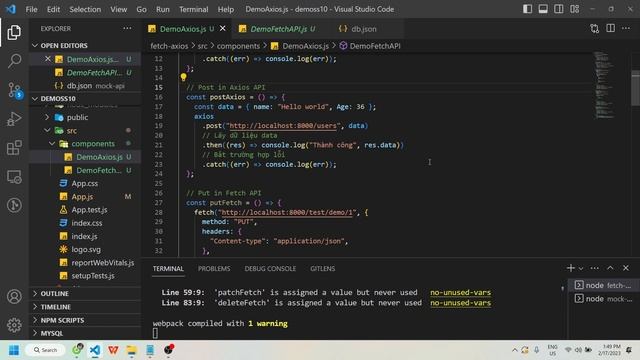
Task: Switch to GitLens panel tab
Action: pyautogui.click(x=322, y=269)
